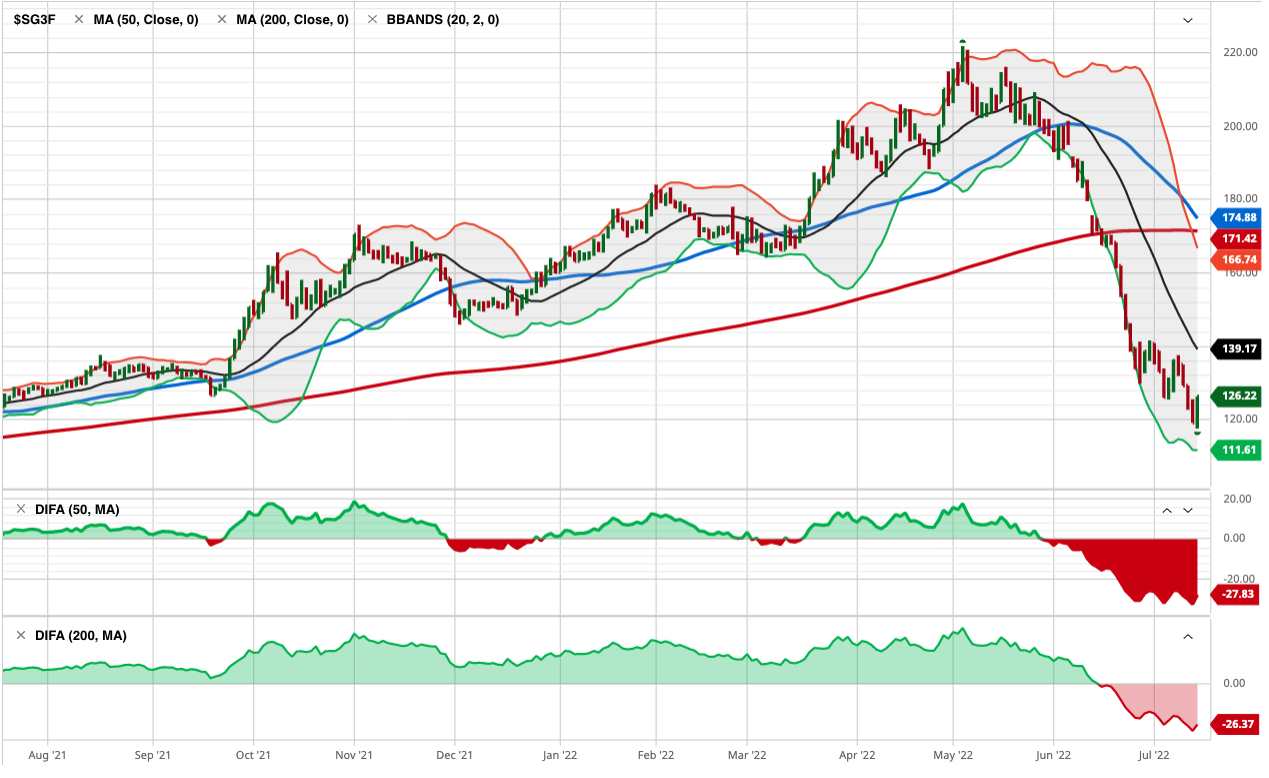
Task: Click the red -27.83 DIFA value marker
Action: tap(1237, 595)
